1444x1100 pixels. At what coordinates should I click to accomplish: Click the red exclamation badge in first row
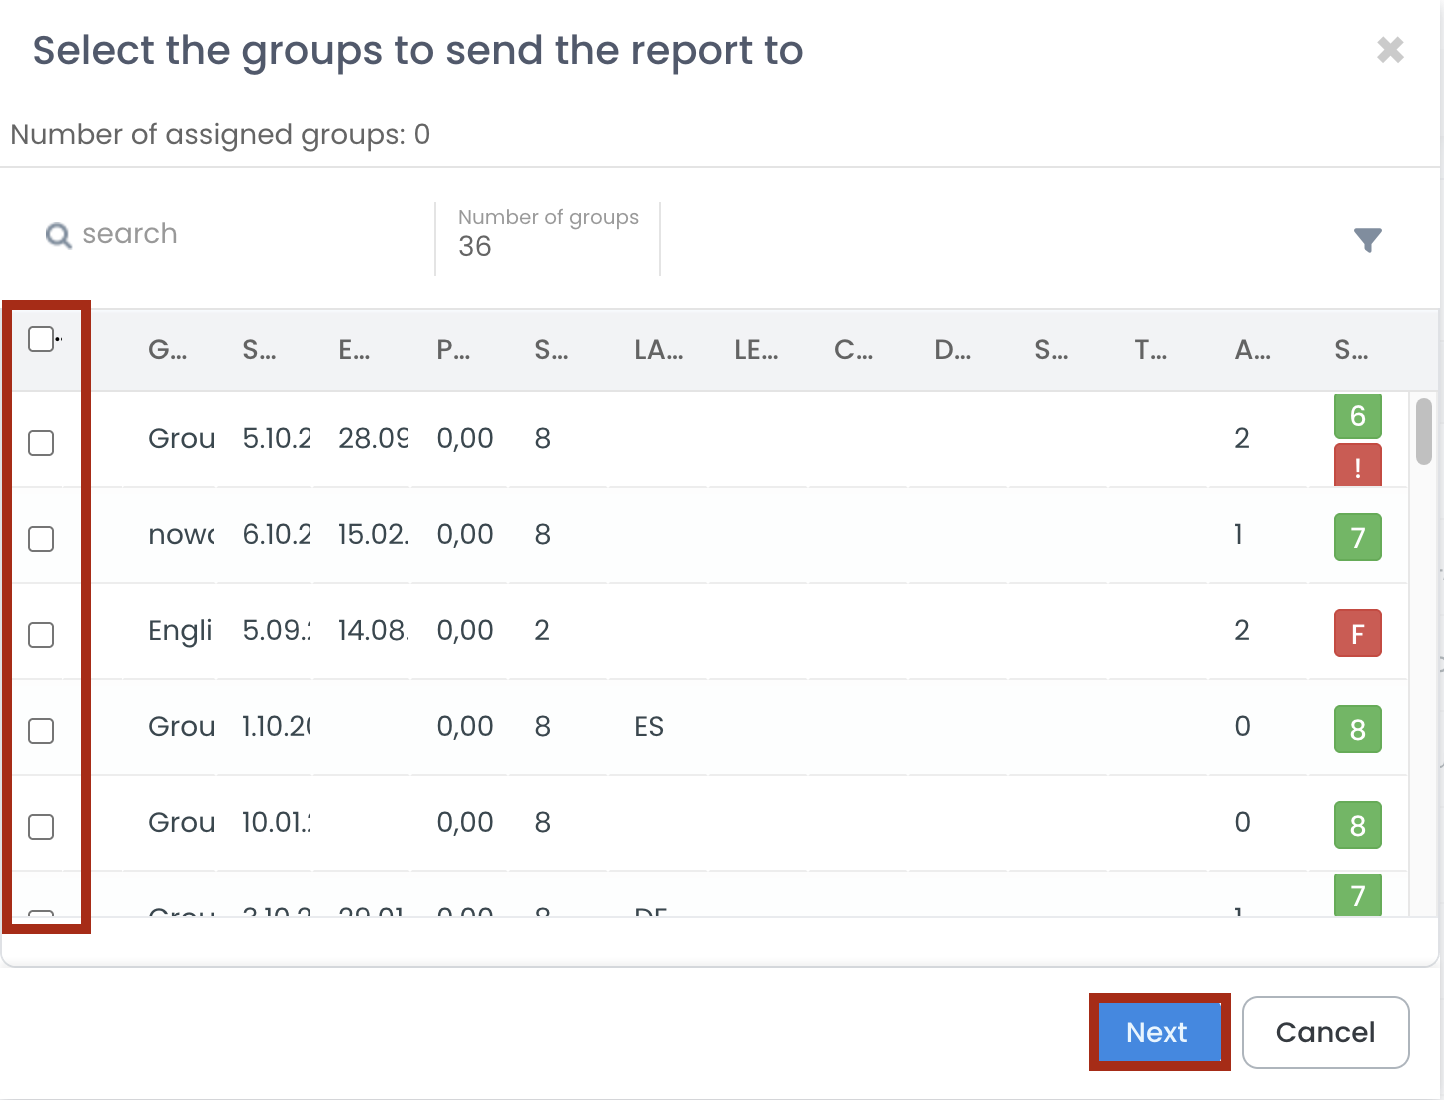click(1357, 467)
